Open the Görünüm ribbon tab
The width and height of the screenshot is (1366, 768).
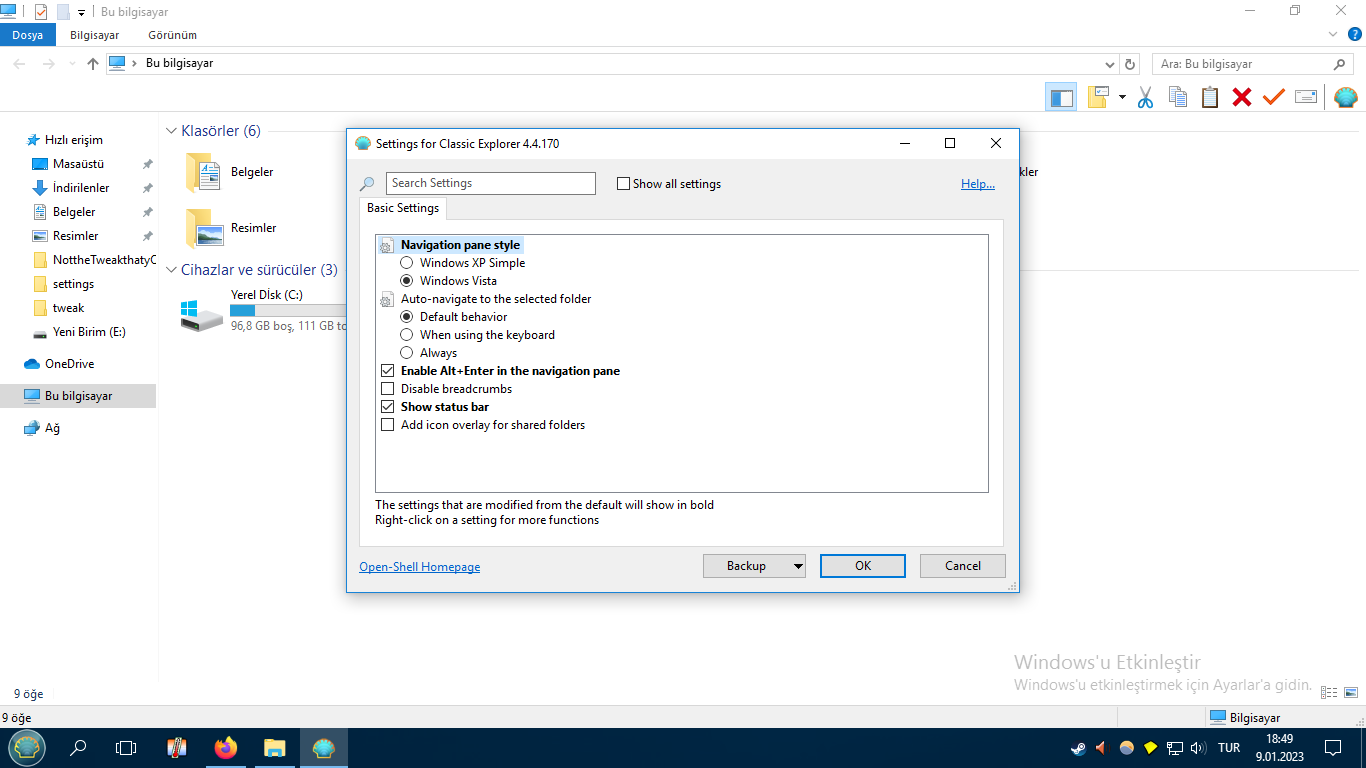tap(172, 35)
